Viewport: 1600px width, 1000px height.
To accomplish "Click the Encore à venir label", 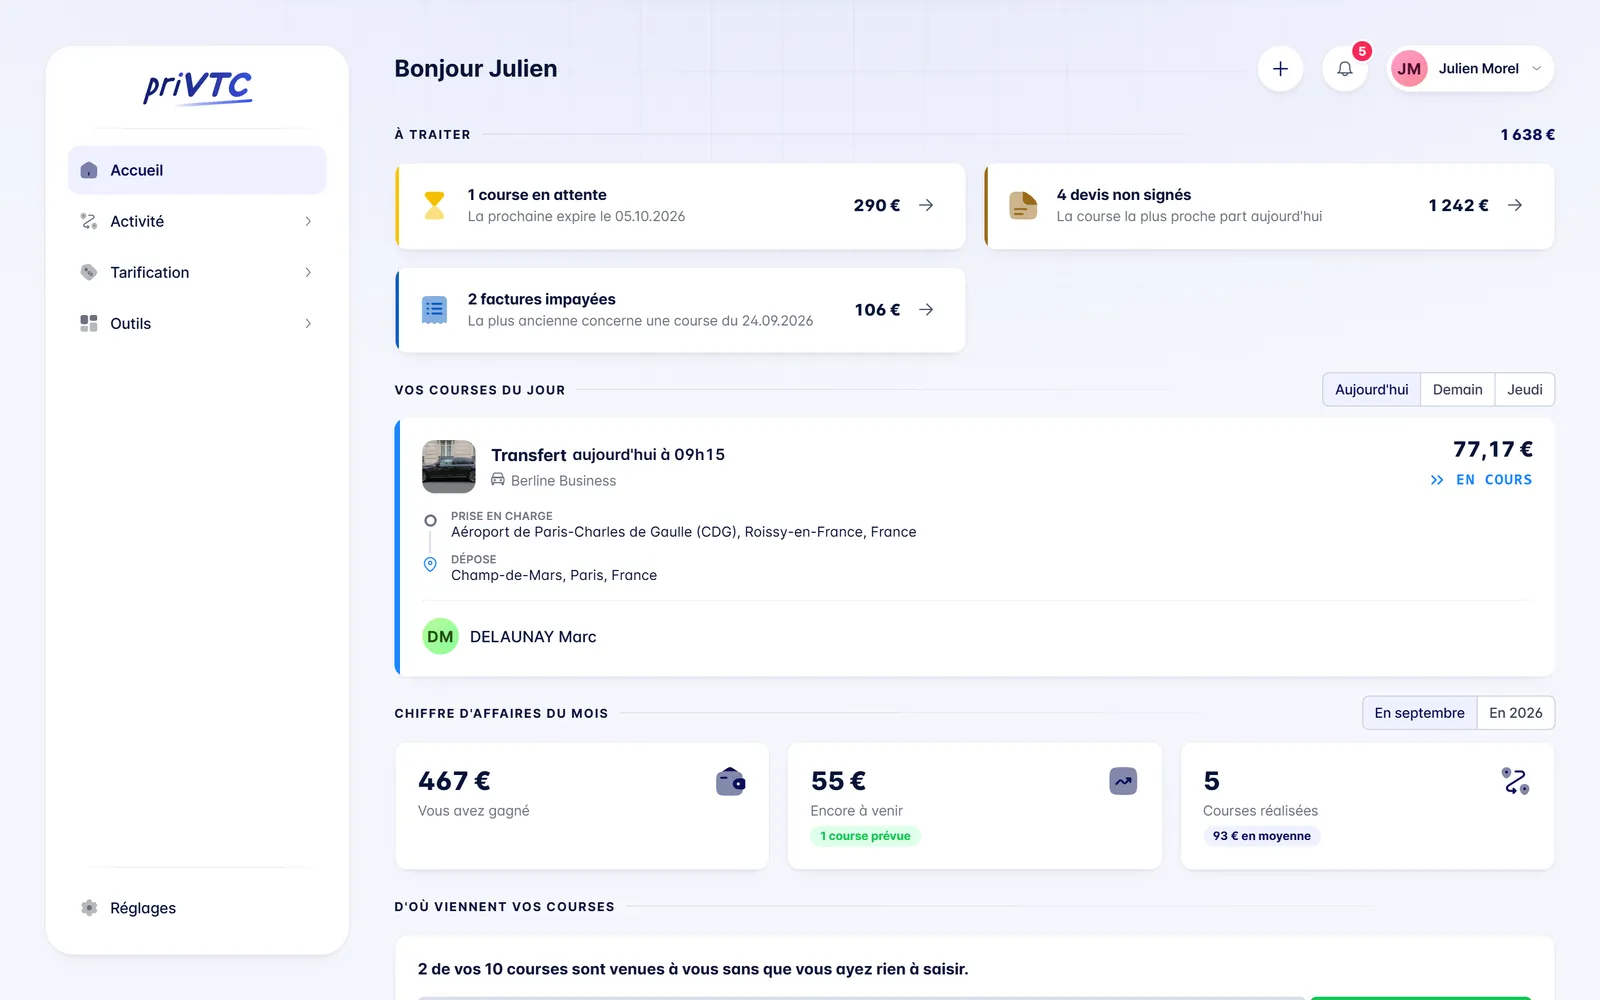I will click(x=857, y=811).
